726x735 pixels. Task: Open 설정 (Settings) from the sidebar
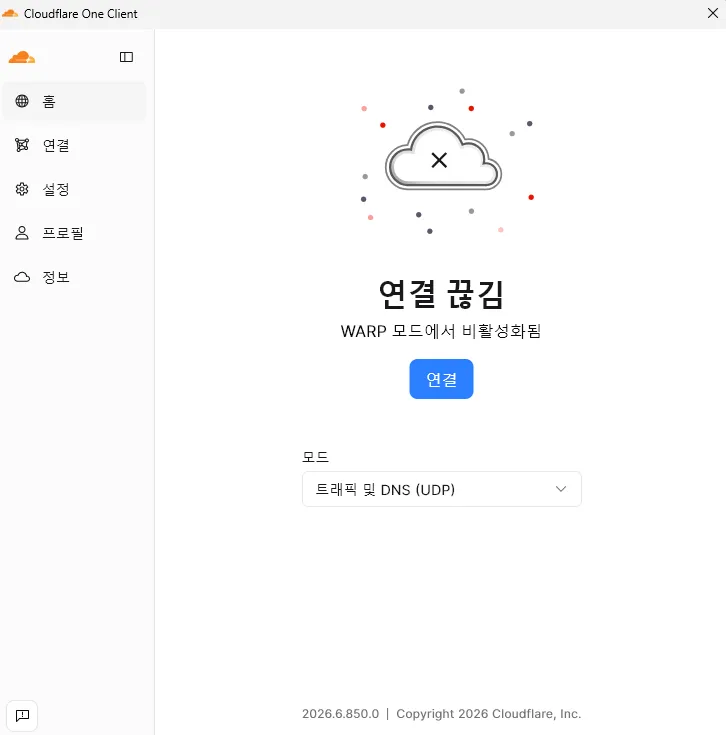75,189
